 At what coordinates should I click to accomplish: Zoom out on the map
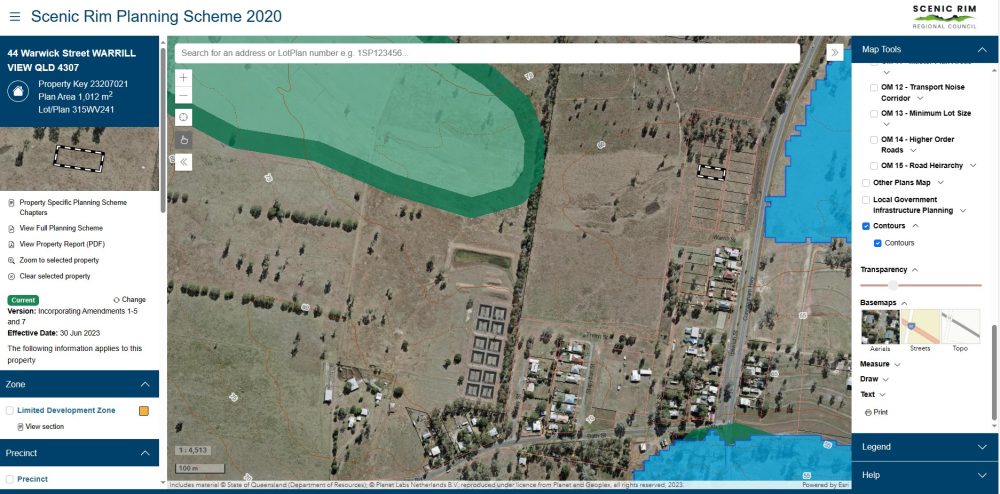click(183, 96)
